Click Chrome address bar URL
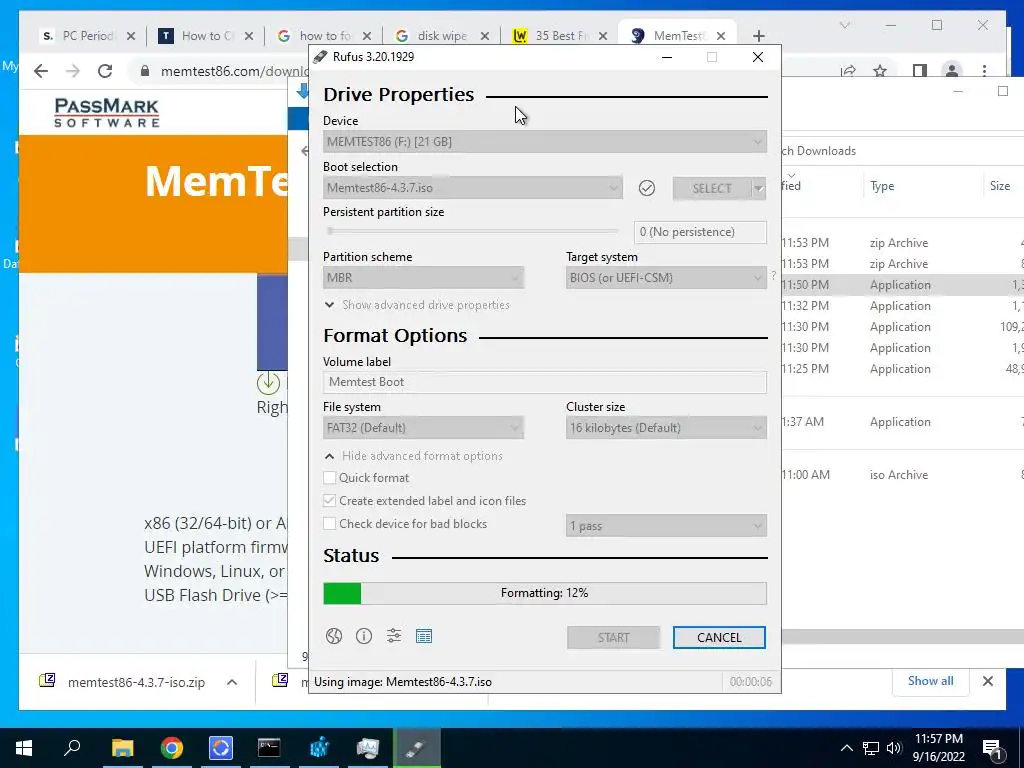 [235, 71]
